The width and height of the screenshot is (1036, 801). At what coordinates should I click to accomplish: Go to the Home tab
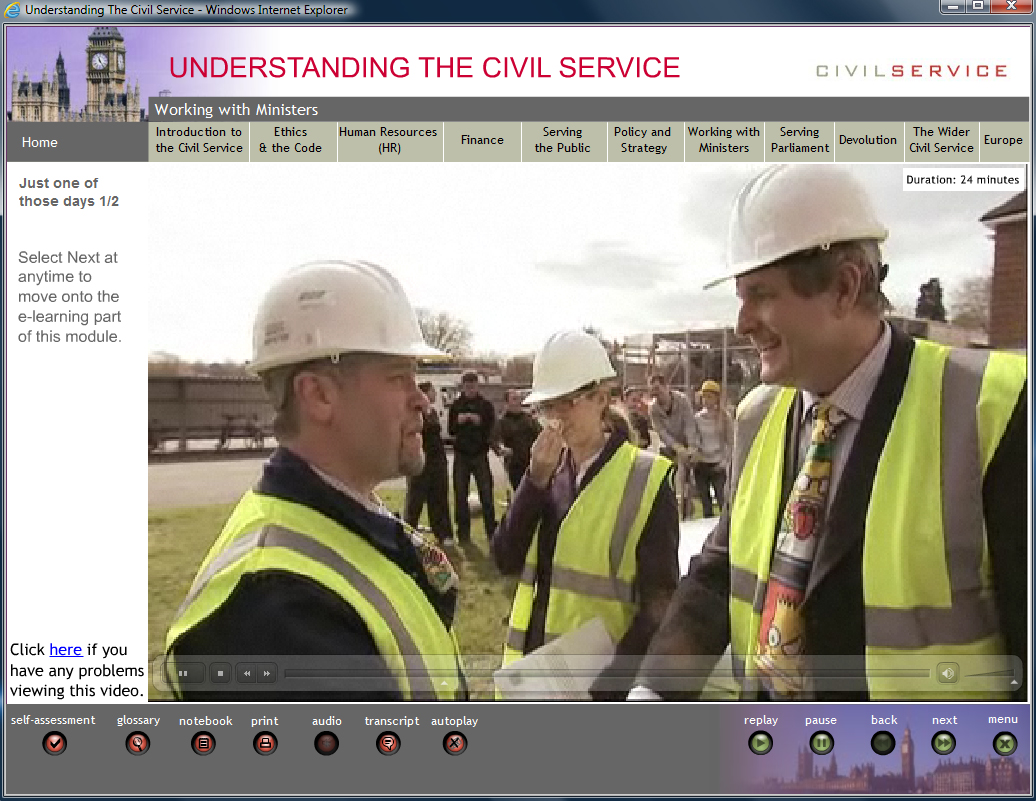click(40, 142)
